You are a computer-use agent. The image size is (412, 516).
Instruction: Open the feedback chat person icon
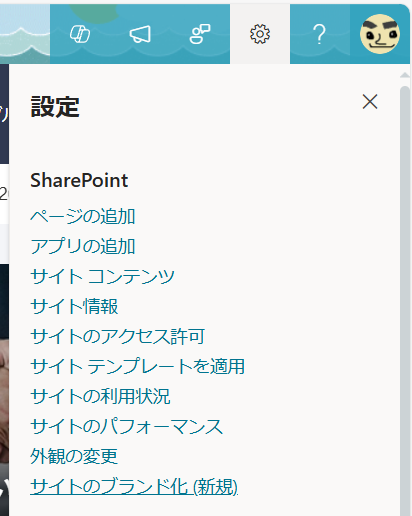pyautogui.click(x=200, y=34)
